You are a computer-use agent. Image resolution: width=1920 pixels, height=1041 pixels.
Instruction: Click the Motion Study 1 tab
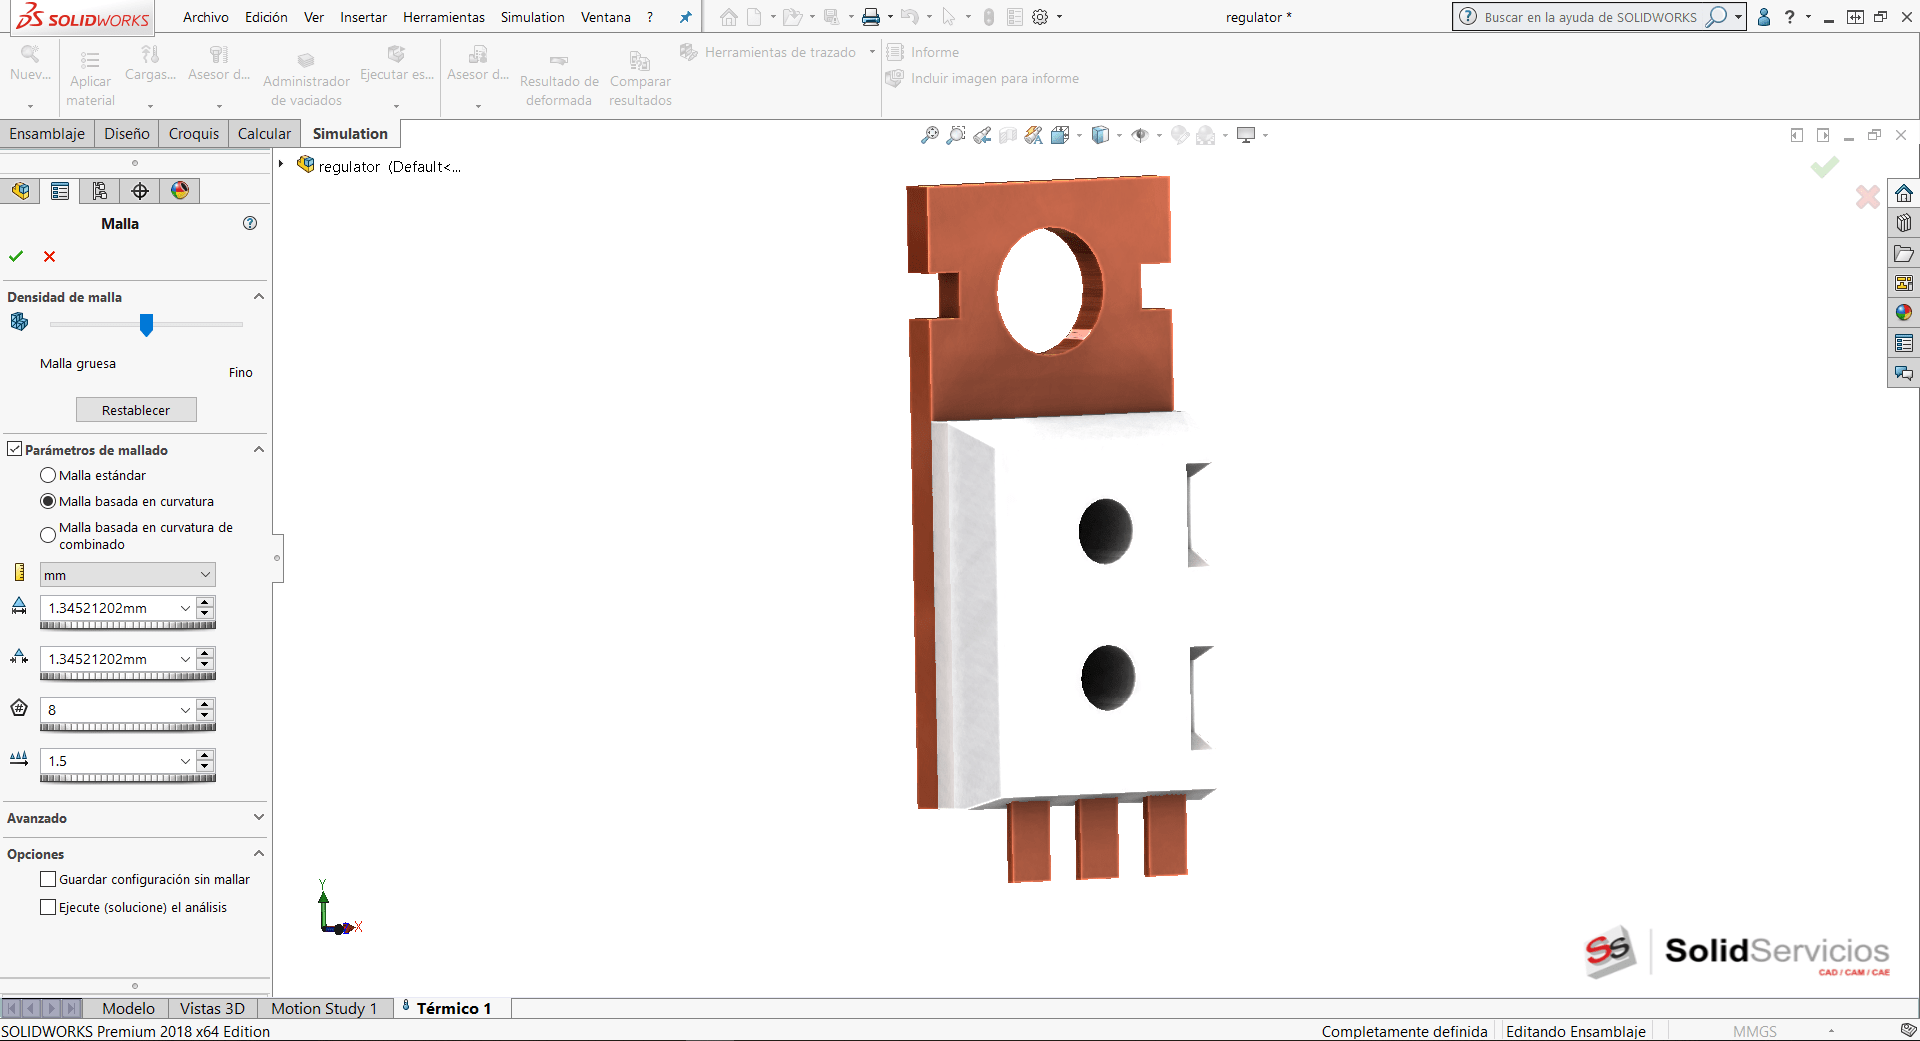pos(324,1008)
